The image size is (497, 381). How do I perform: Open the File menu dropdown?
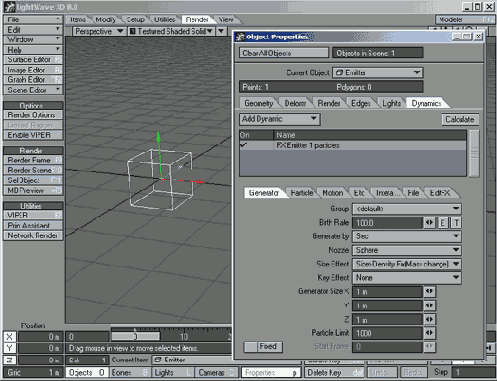pos(33,19)
